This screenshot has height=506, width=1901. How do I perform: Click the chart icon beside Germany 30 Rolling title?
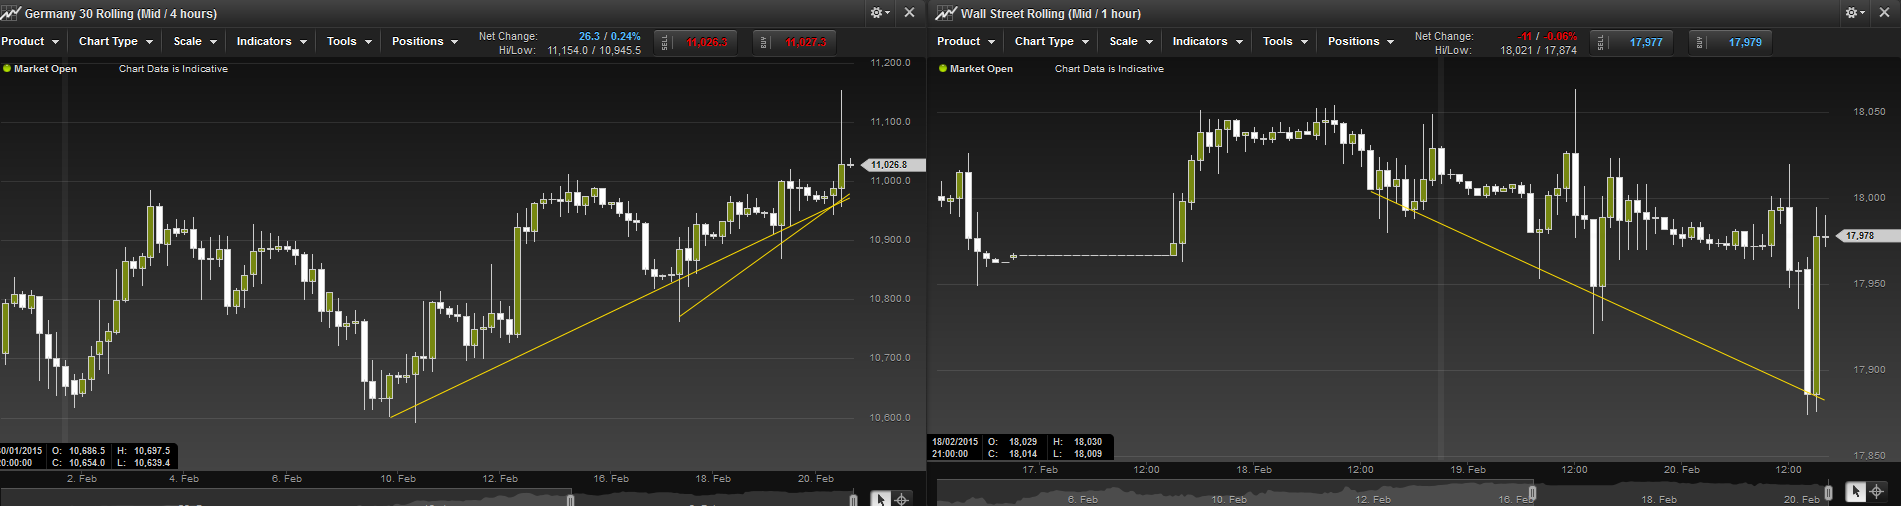11,13
